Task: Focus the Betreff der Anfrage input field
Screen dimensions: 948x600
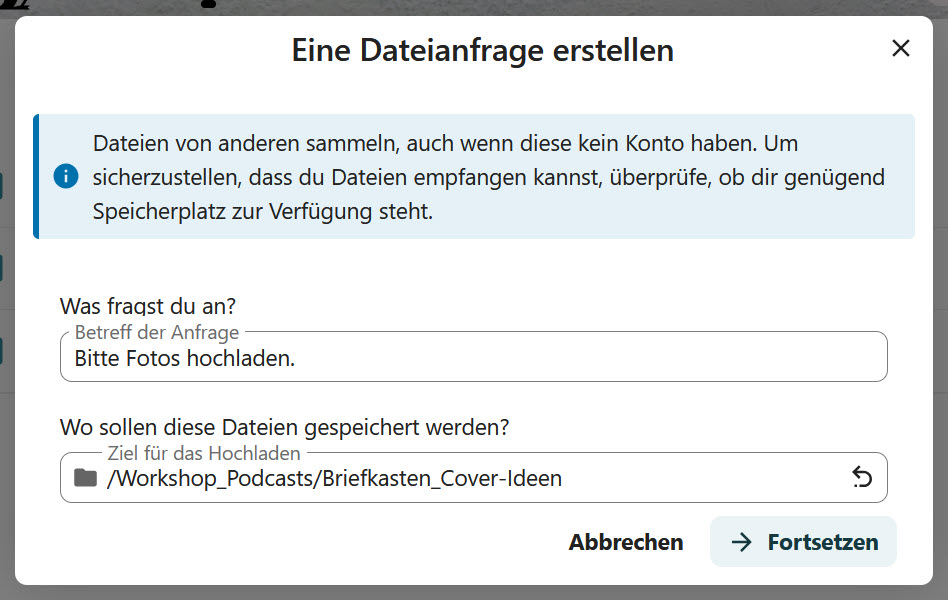Action: [x=473, y=358]
